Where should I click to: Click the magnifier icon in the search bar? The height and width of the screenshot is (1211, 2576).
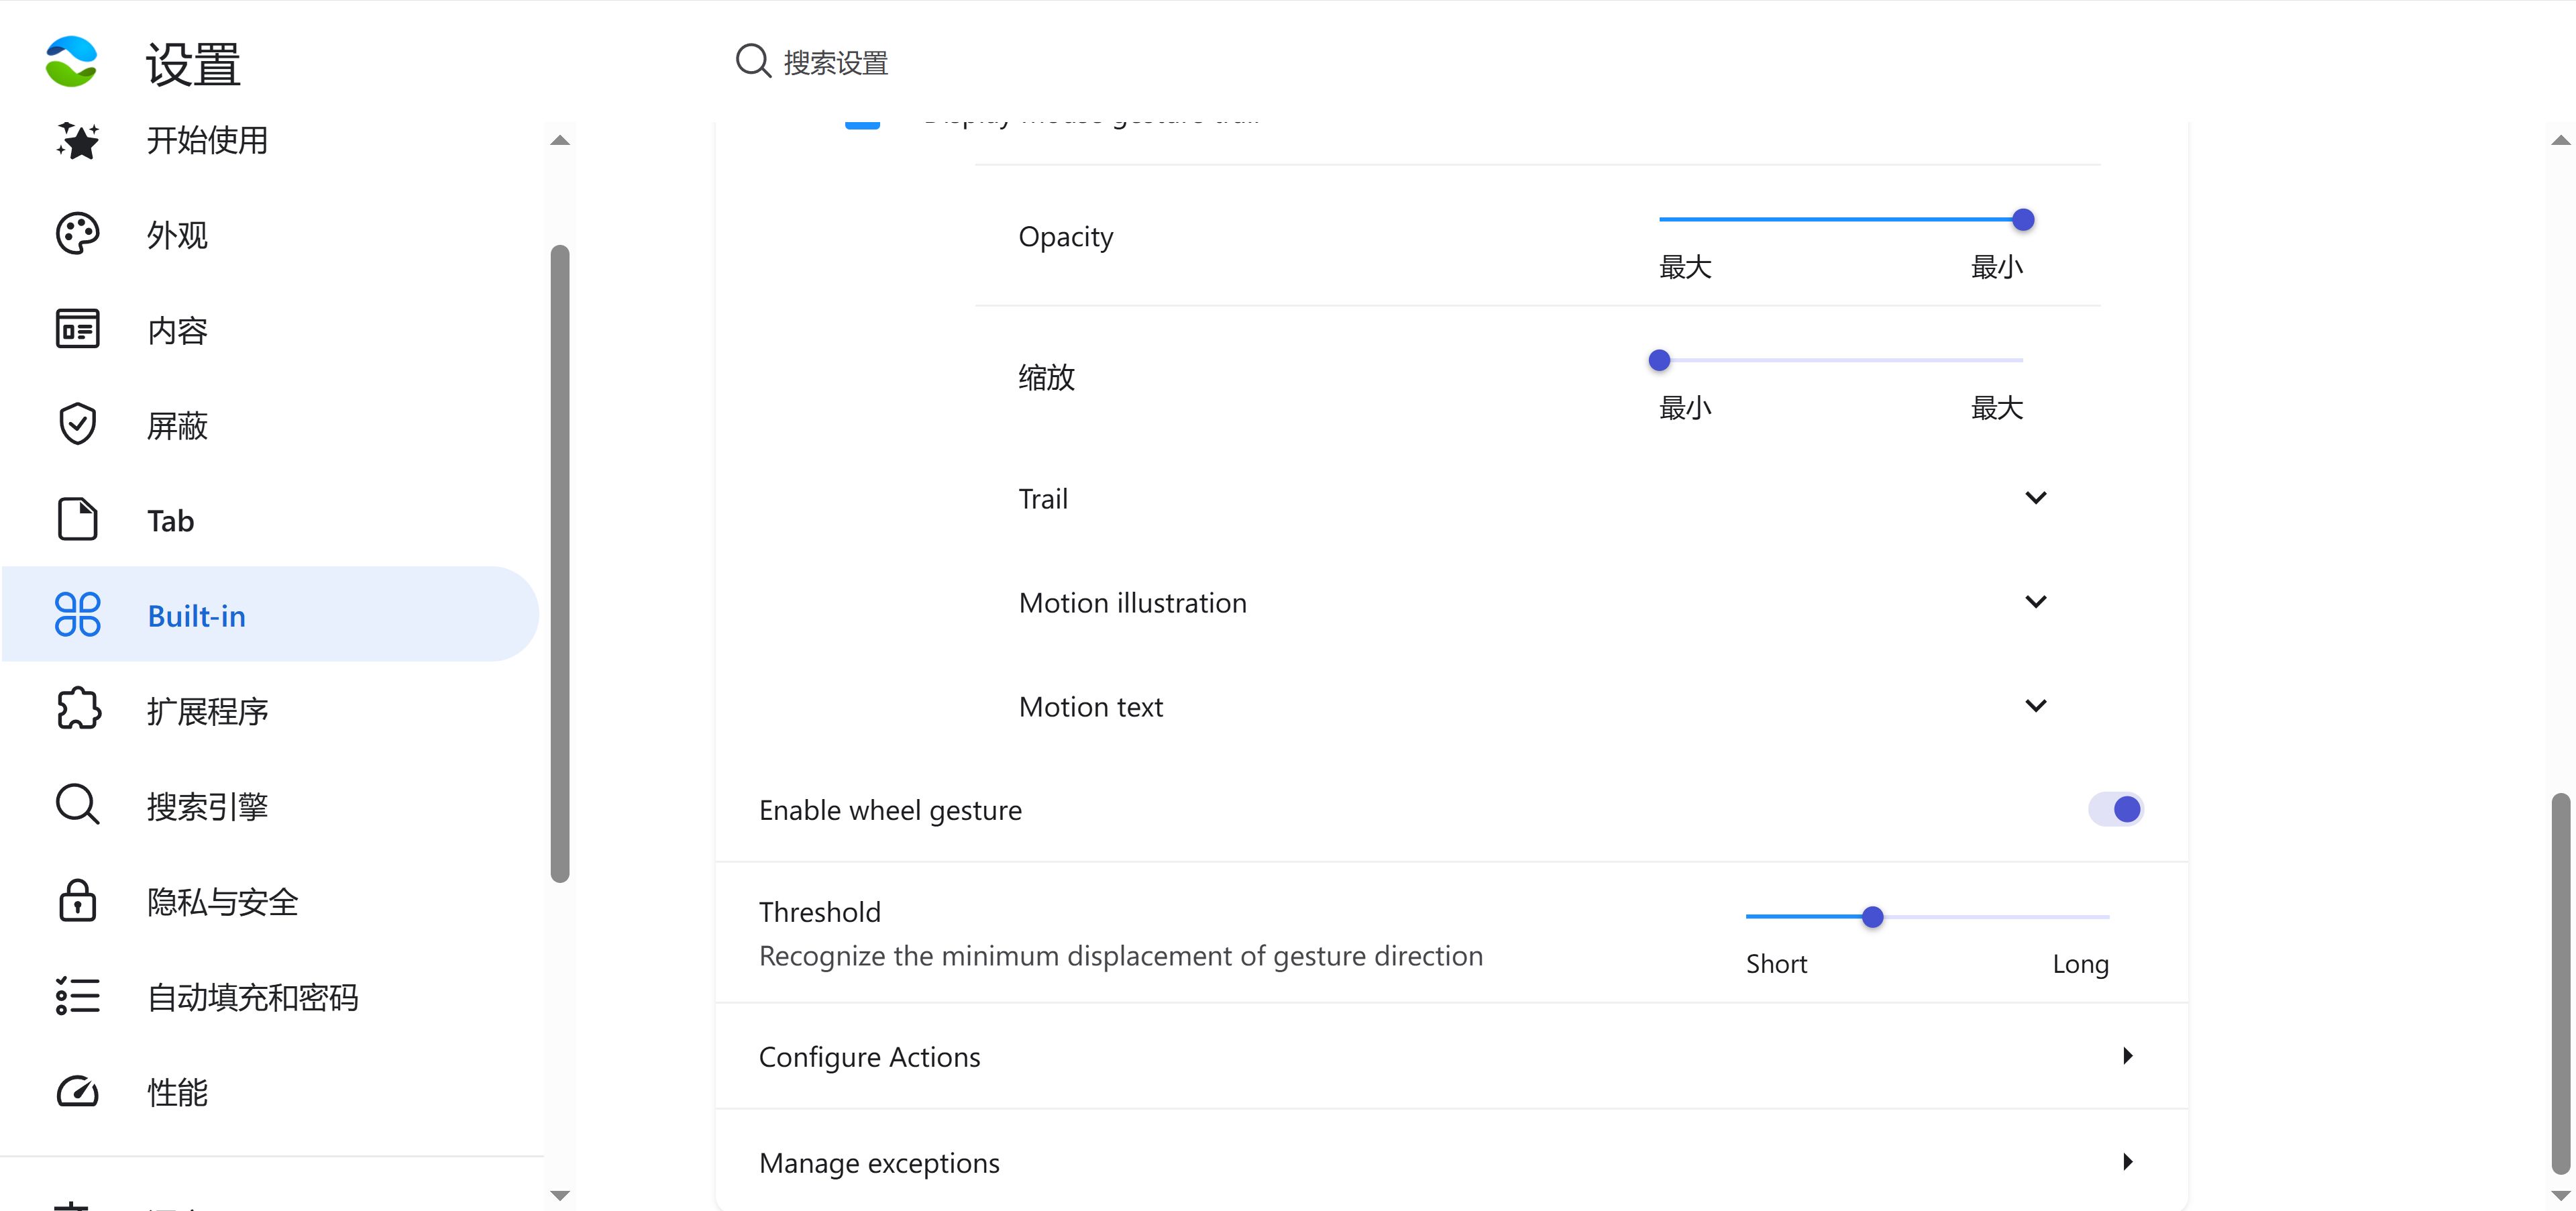(x=752, y=62)
